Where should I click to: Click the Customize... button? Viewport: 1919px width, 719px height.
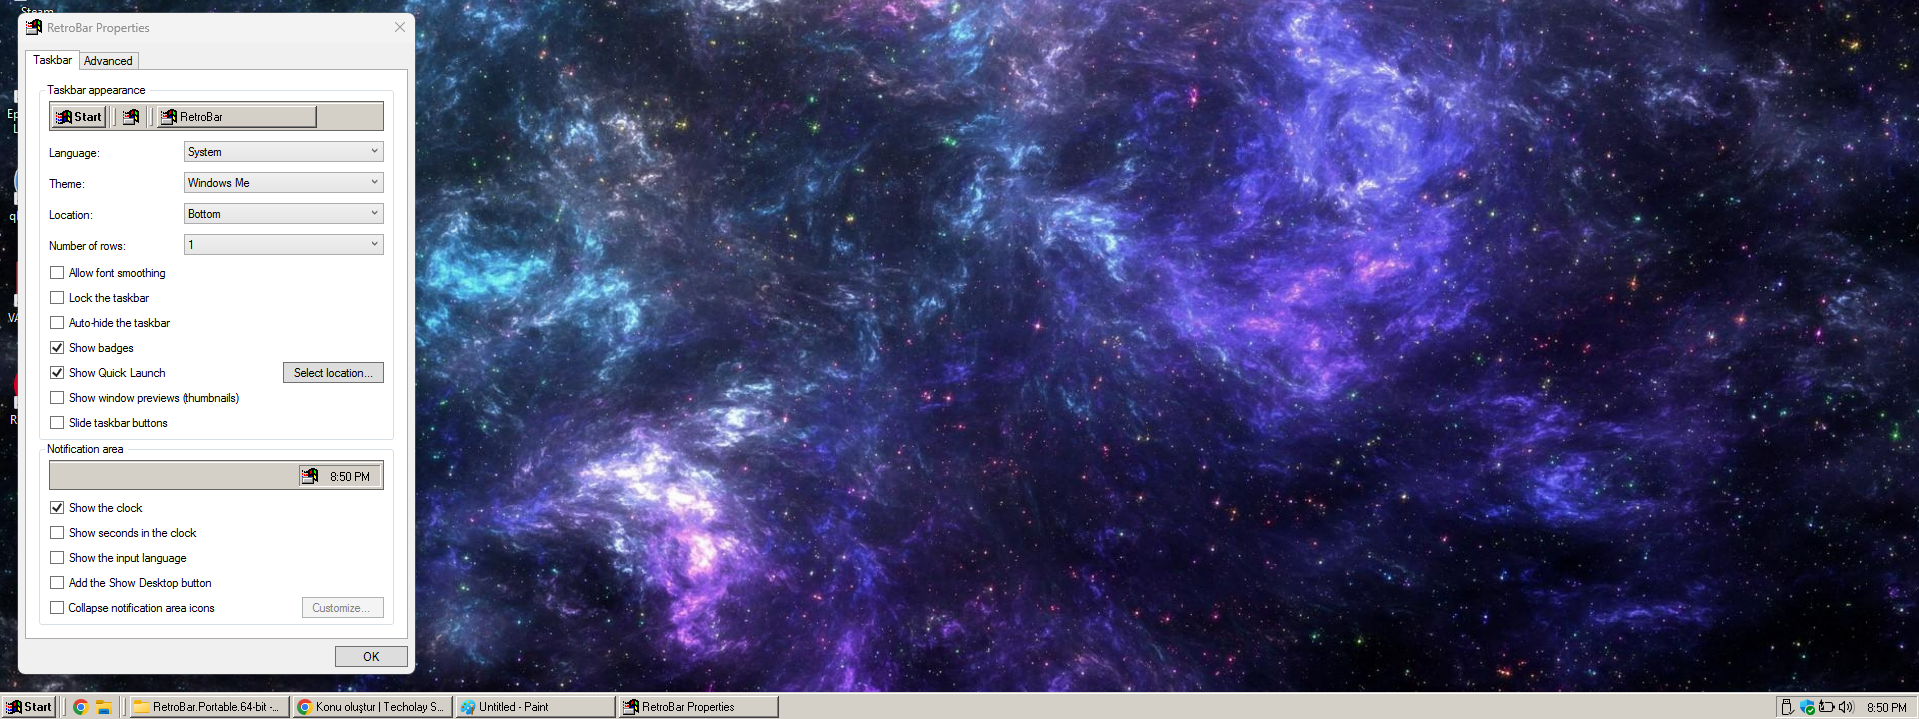tap(342, 608)
